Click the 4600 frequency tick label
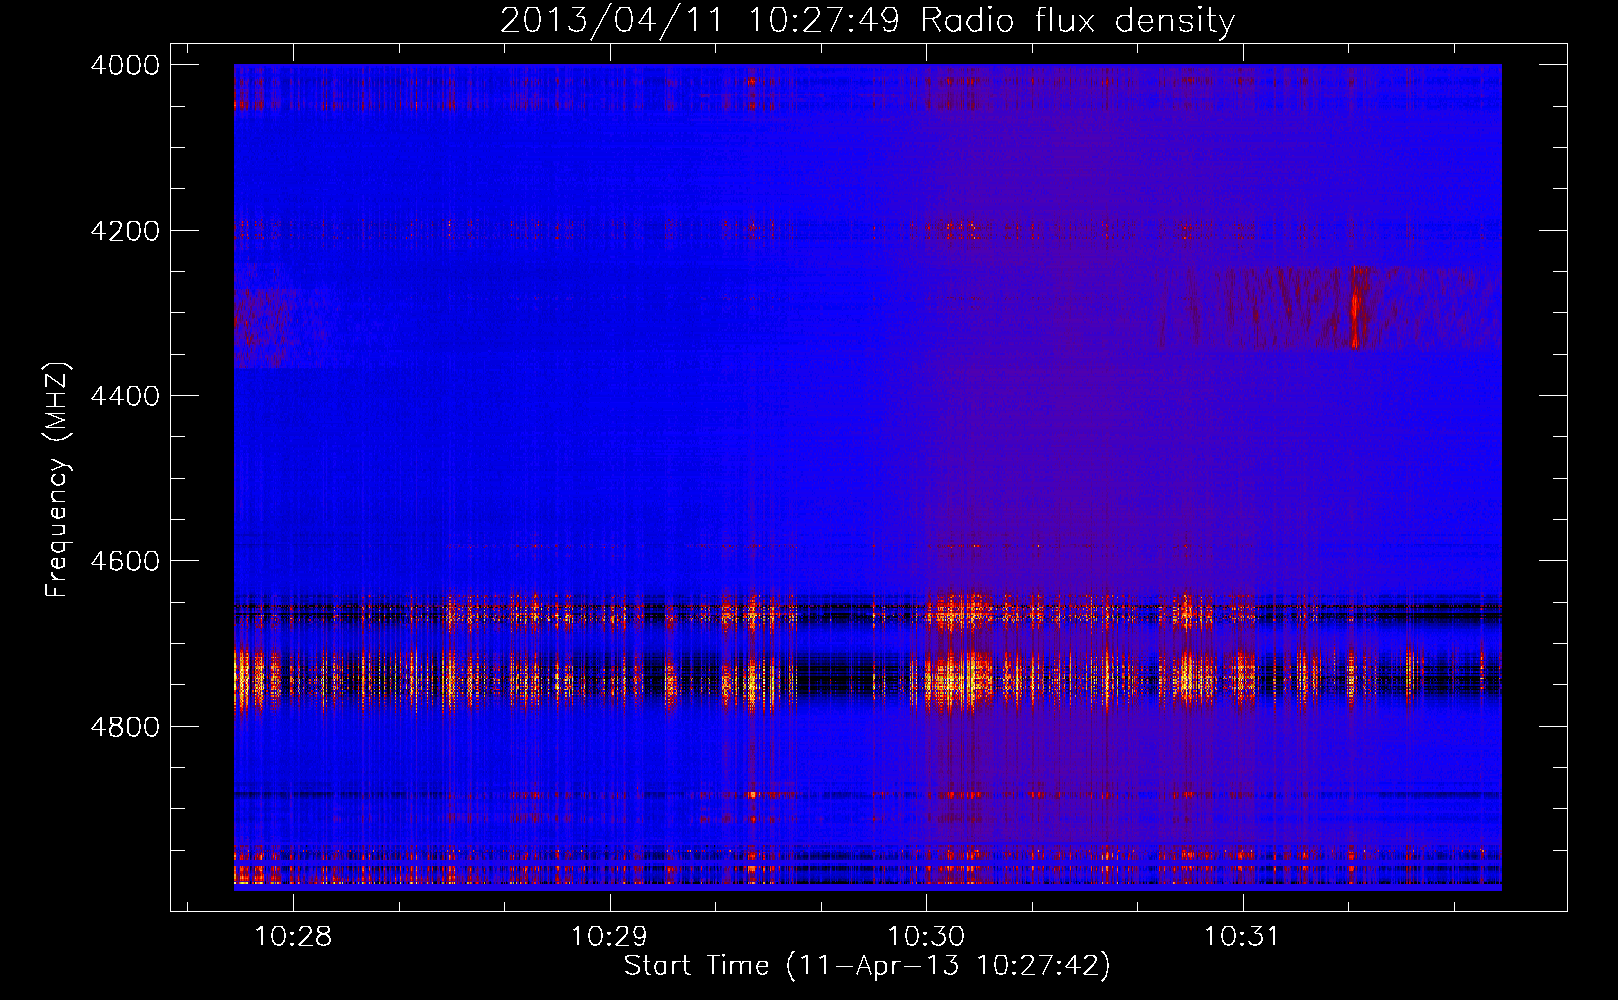Image resolution: width=1618 pixels, height=1000 pixels. pos(125,561)
